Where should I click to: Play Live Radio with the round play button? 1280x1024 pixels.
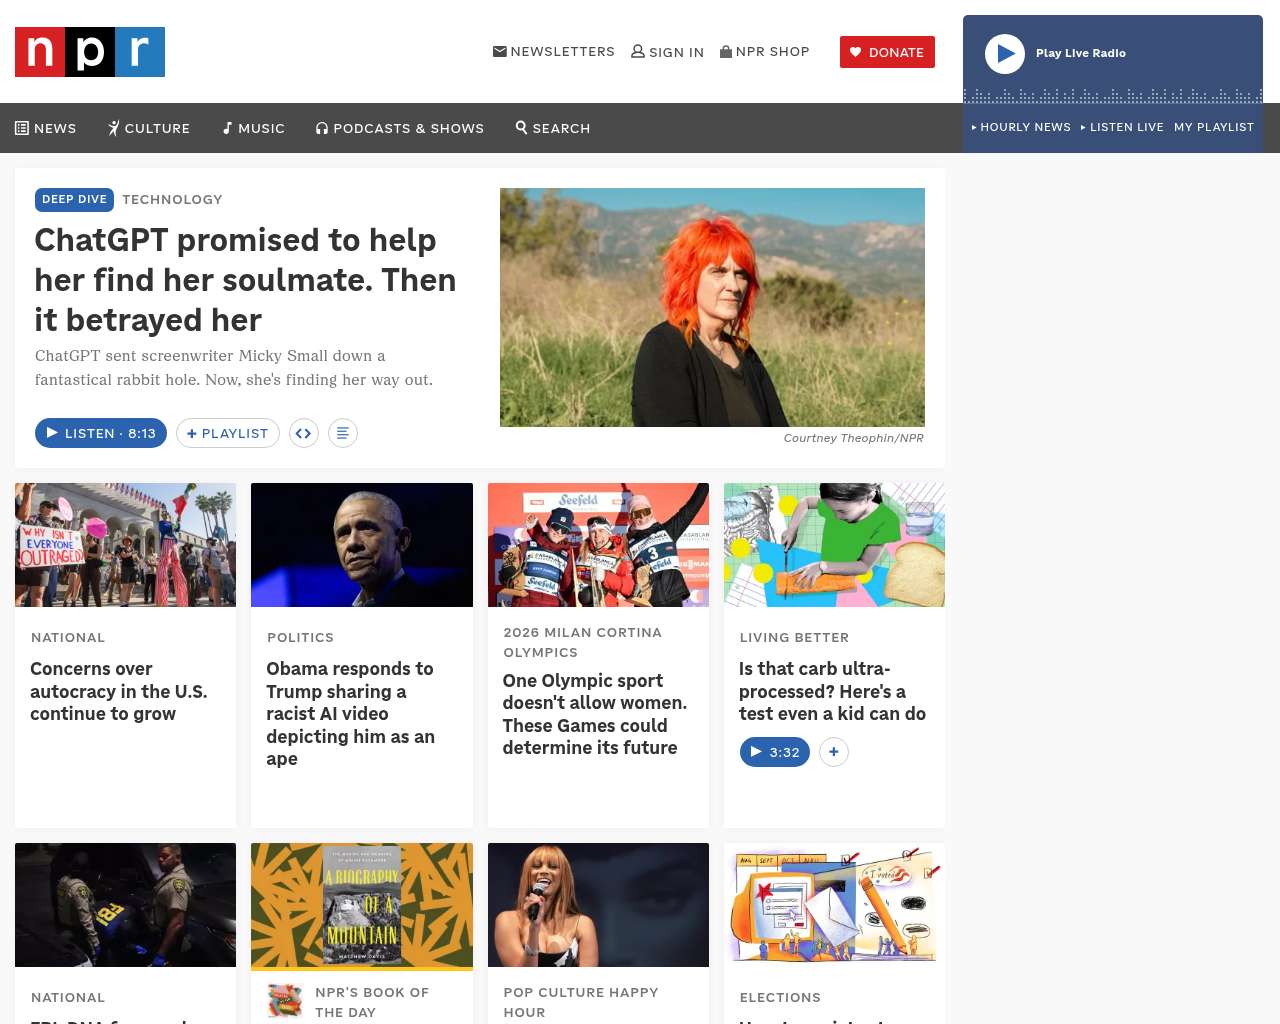tap(1005, 54)
